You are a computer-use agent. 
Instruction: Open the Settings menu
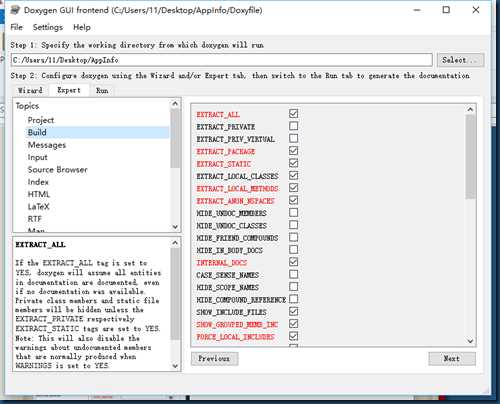(48, 27)
